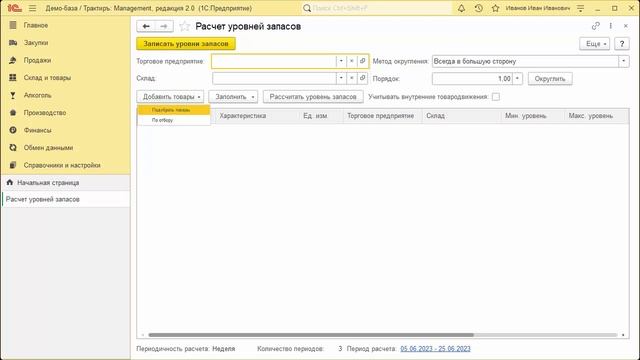Choose По отбору menu entry
The height and width of the screenshot is (360, 640).
[173, 120]
